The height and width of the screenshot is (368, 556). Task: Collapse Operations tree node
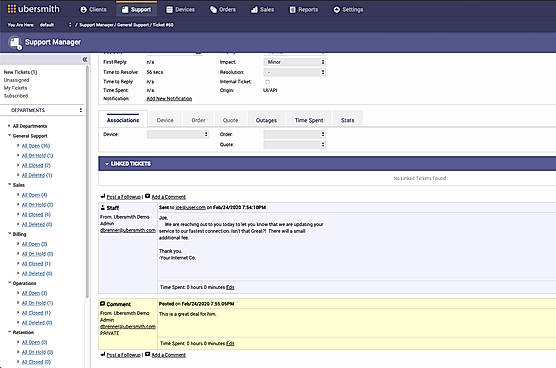(x=10, y=283)
